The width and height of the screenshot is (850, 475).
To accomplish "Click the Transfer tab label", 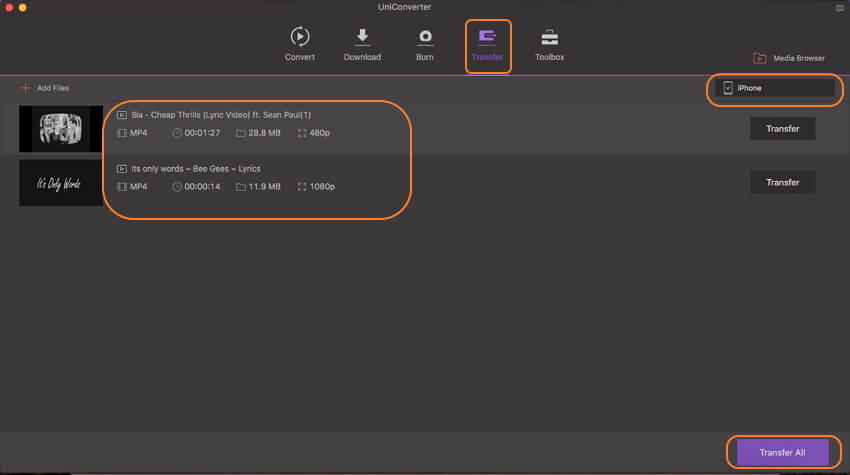I will point(487,57).
